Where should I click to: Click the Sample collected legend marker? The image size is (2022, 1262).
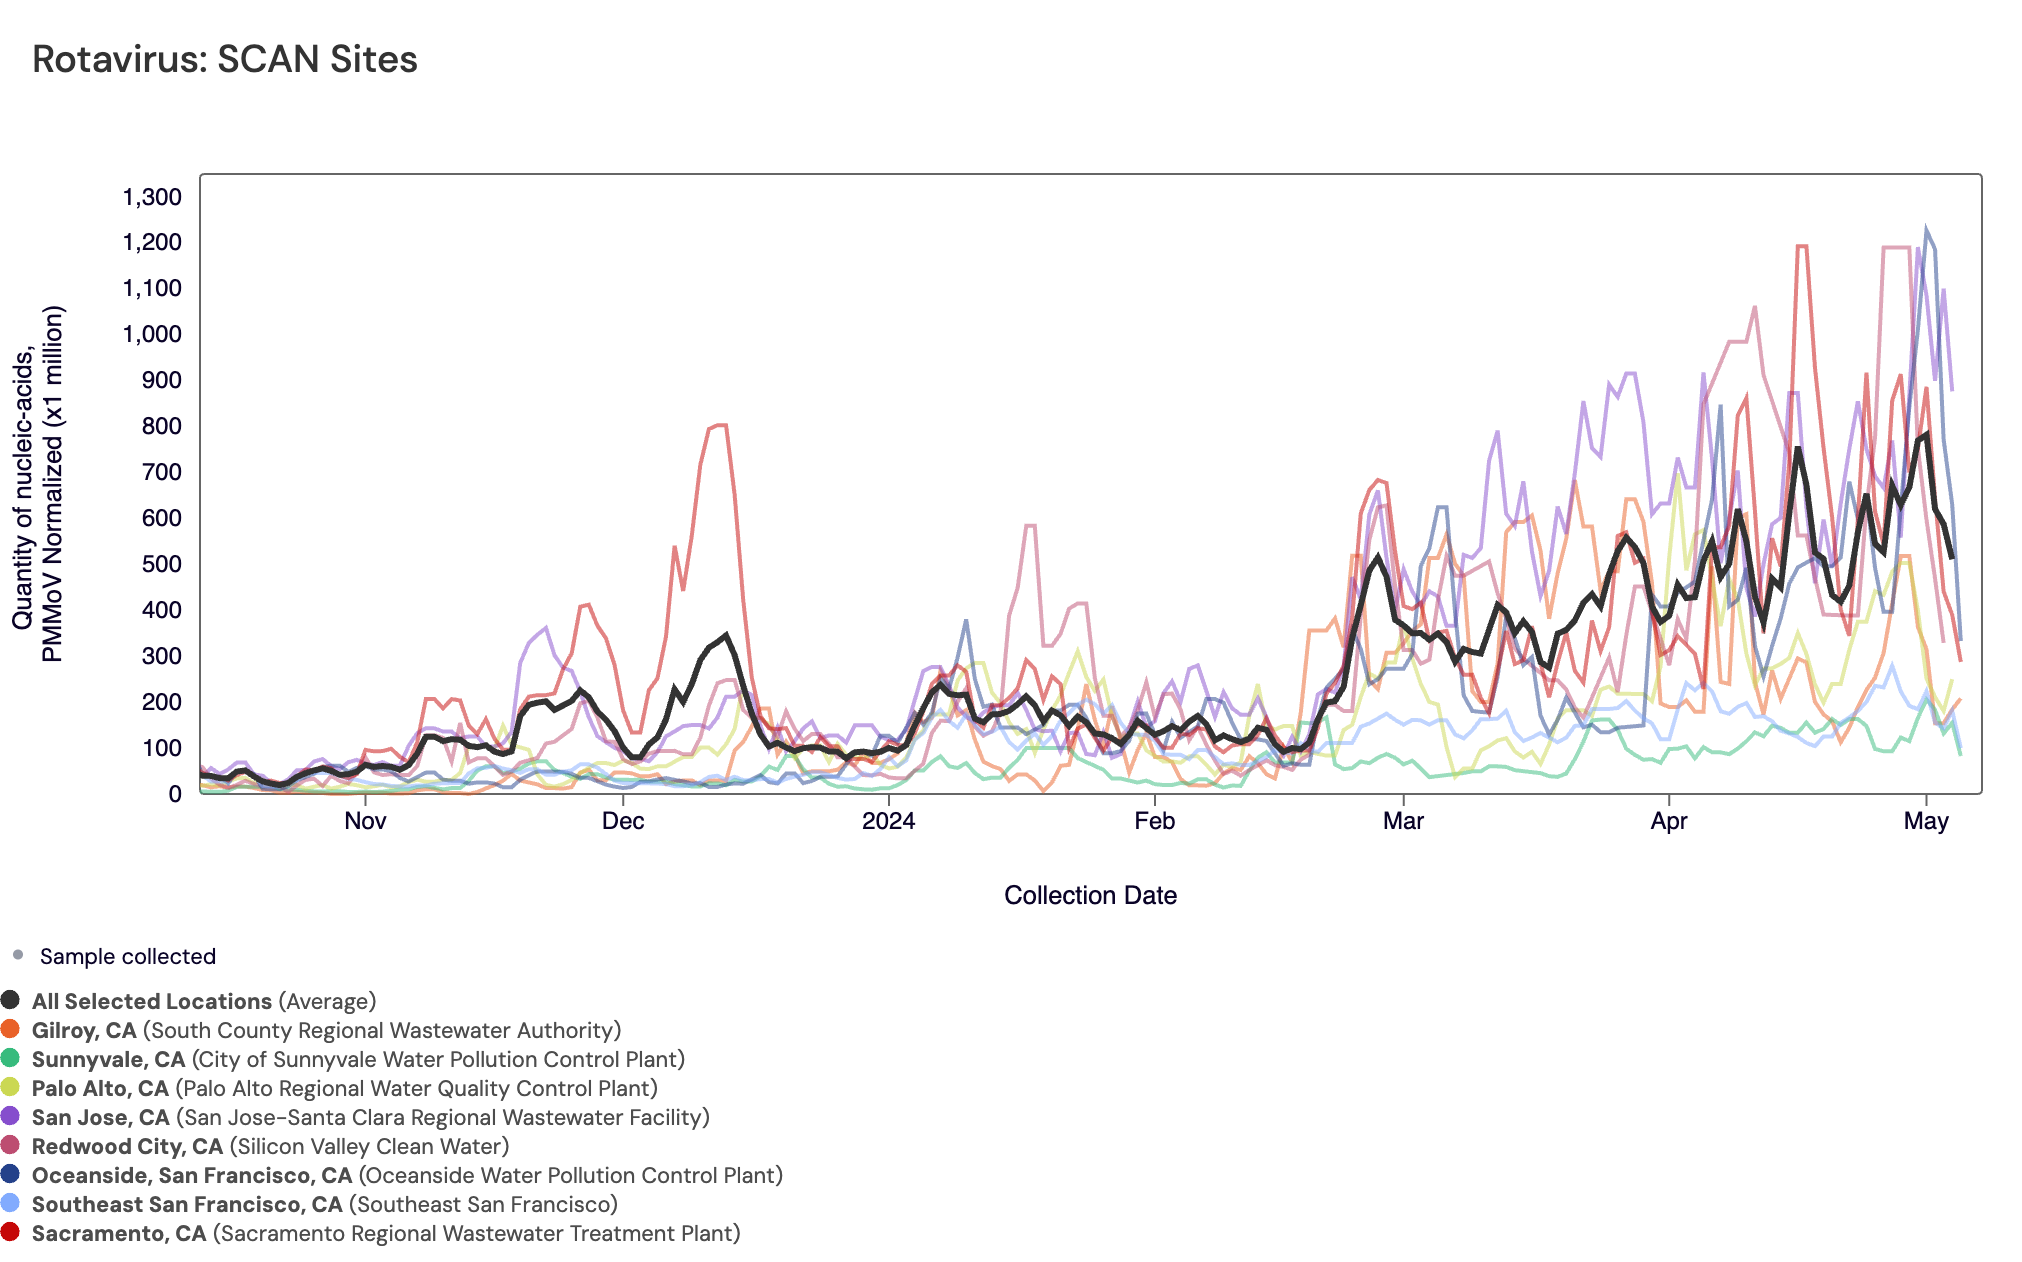point(18,955)
